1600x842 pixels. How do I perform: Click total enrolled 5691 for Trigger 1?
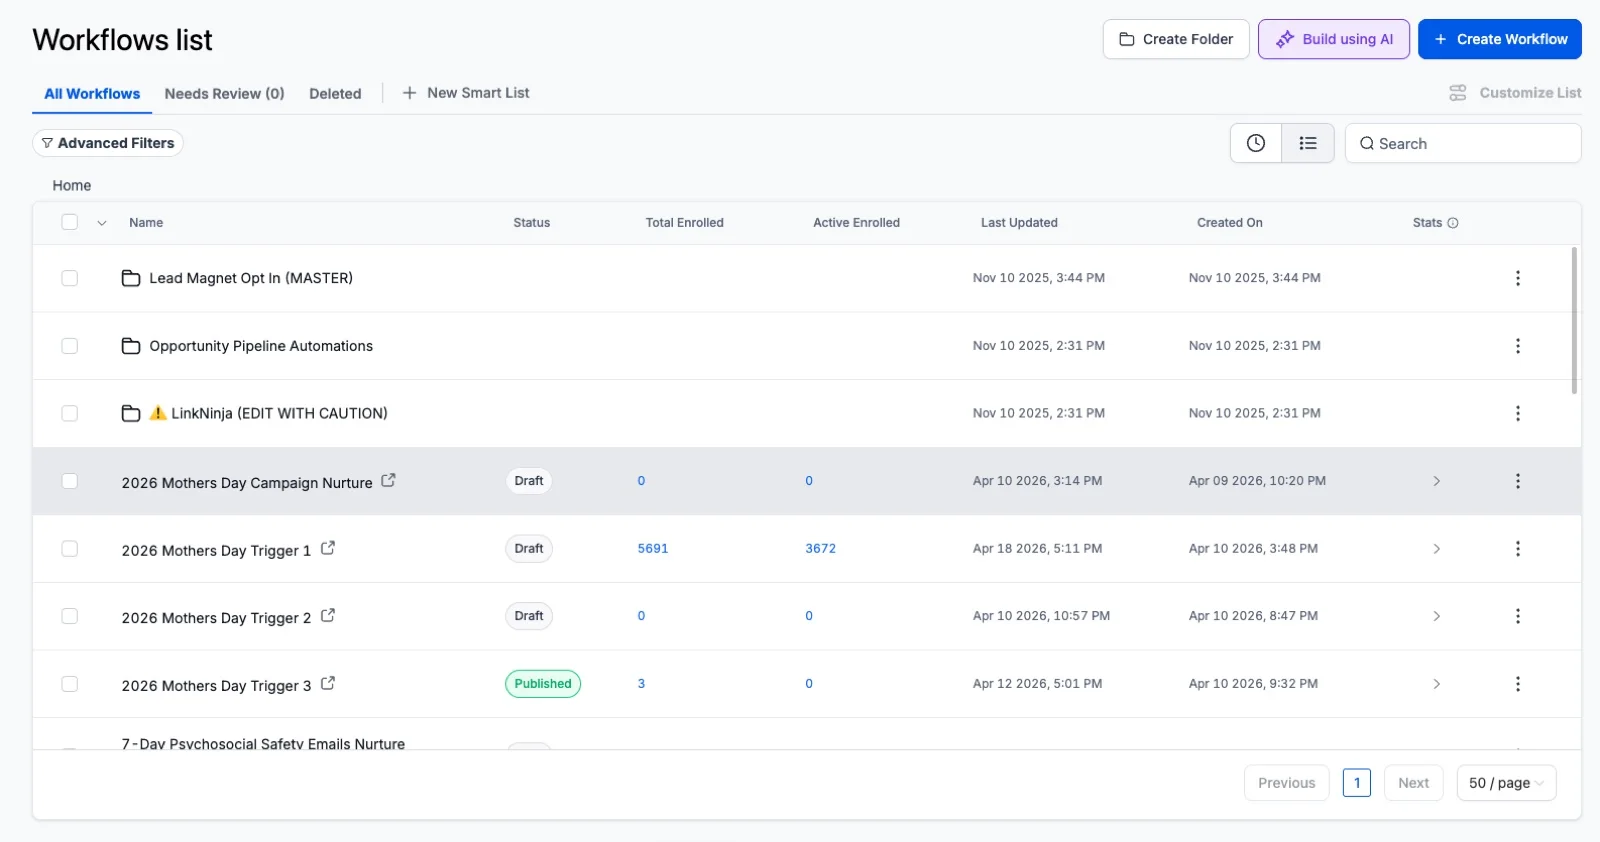653,549
